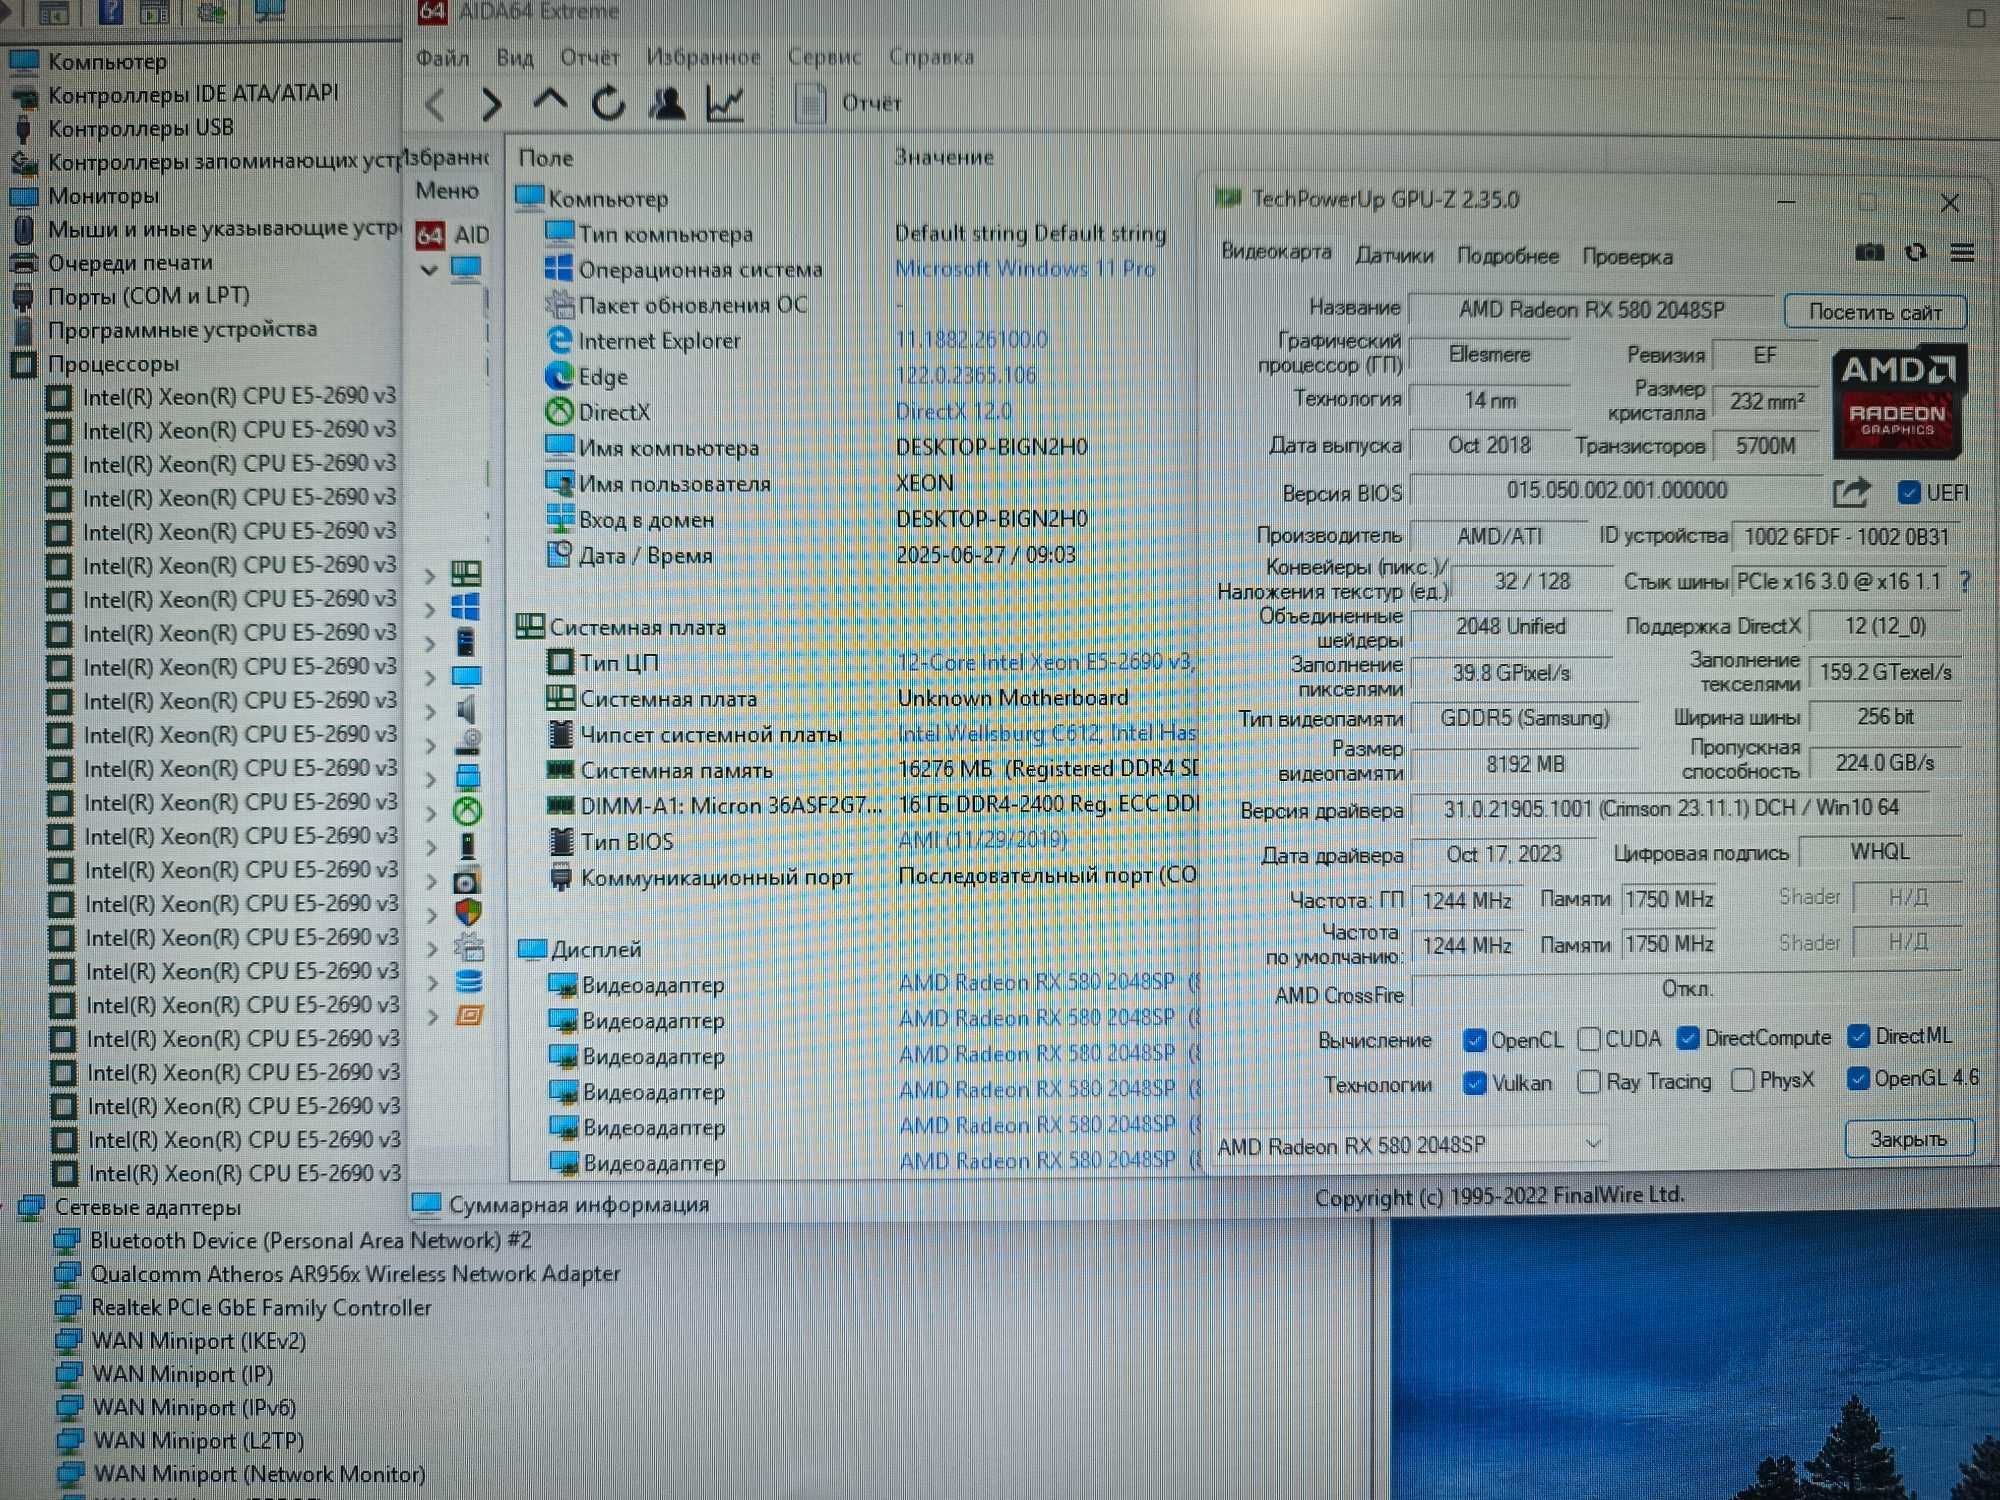The height and width of the screenshot is (1500, 2000).
Task: Select the software disc icon in AIDA64 sidebar
Action: click(x=467, y=881)
